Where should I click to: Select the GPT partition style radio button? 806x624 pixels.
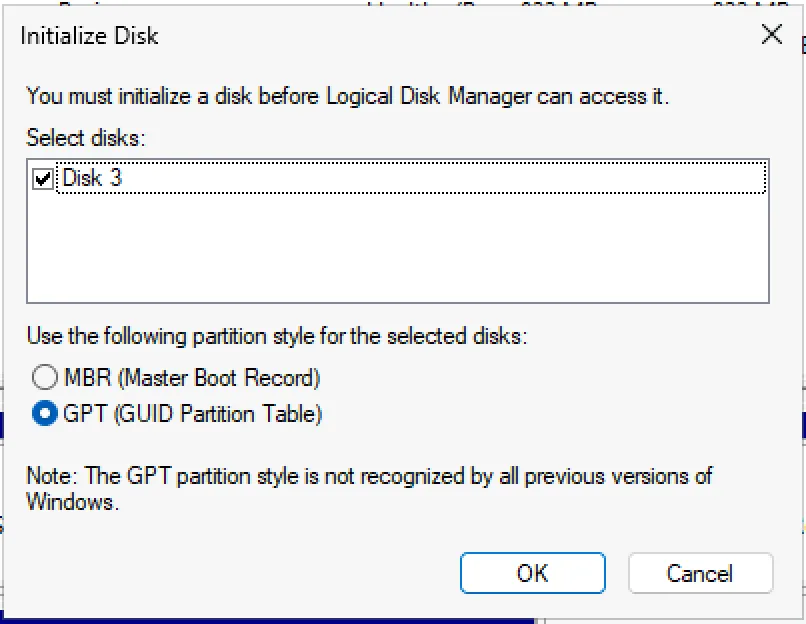click(44, 412)
